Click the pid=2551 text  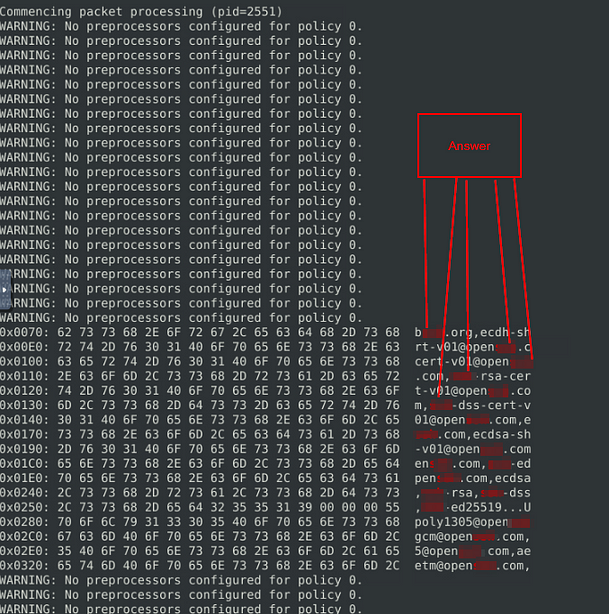click(247, 12)
